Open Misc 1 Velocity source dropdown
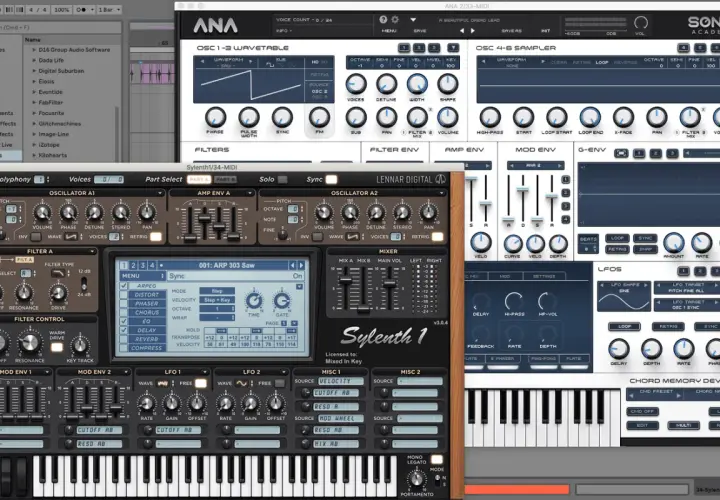The image size is (720, 500). tap(341, 381)
